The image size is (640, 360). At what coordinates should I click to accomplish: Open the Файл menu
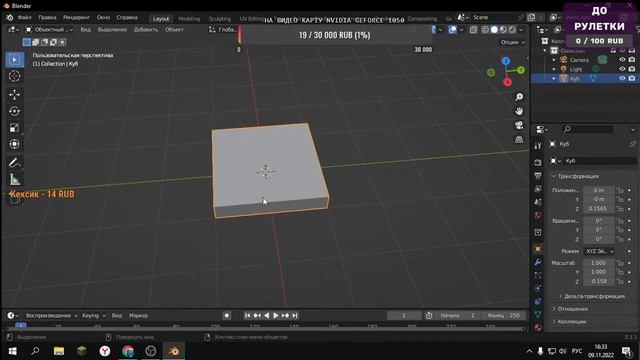(24, 18)
